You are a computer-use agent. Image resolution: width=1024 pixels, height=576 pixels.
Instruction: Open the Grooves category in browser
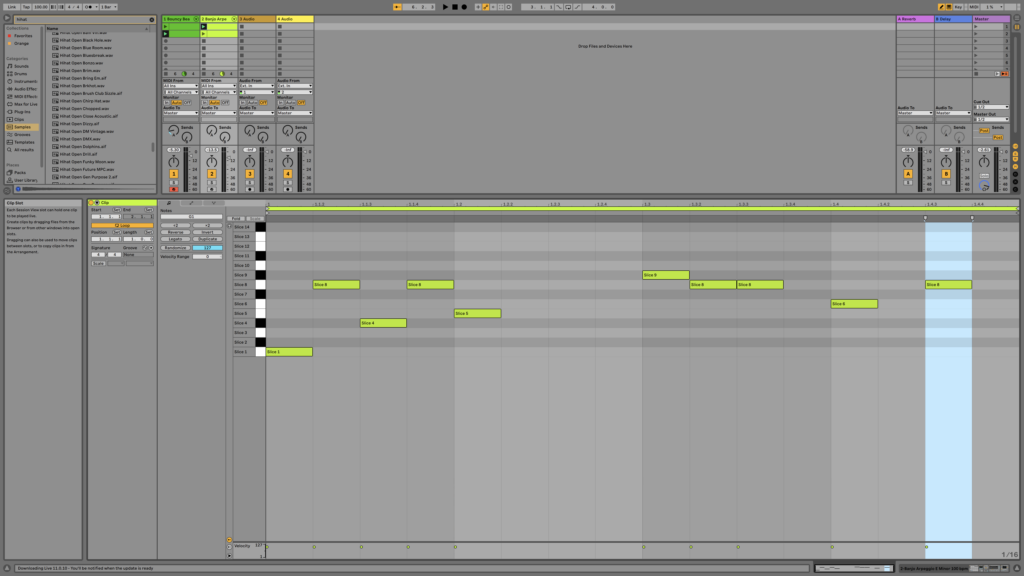pyautogui.click(x=22, y=135)
